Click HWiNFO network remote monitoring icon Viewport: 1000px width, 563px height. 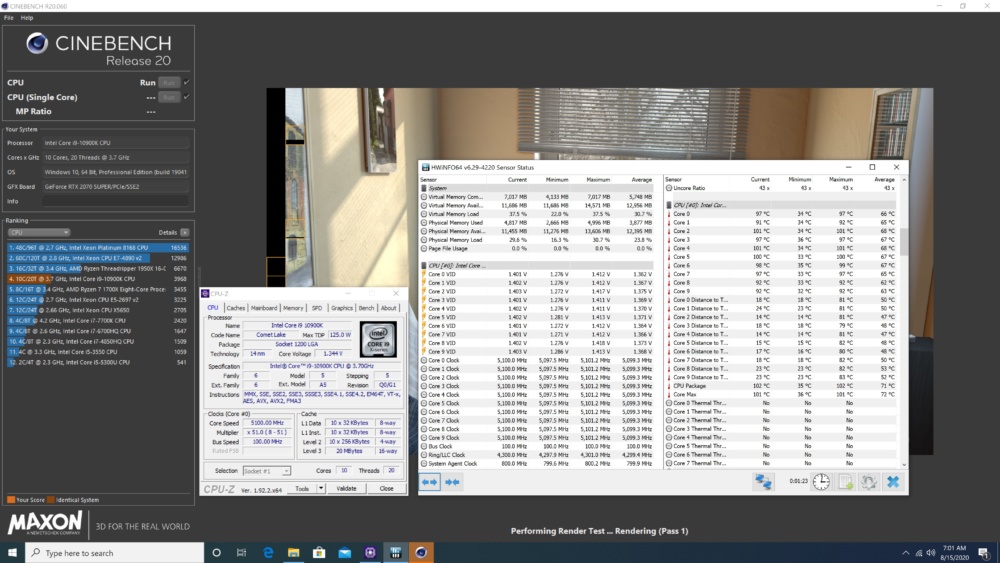[763, 482]
